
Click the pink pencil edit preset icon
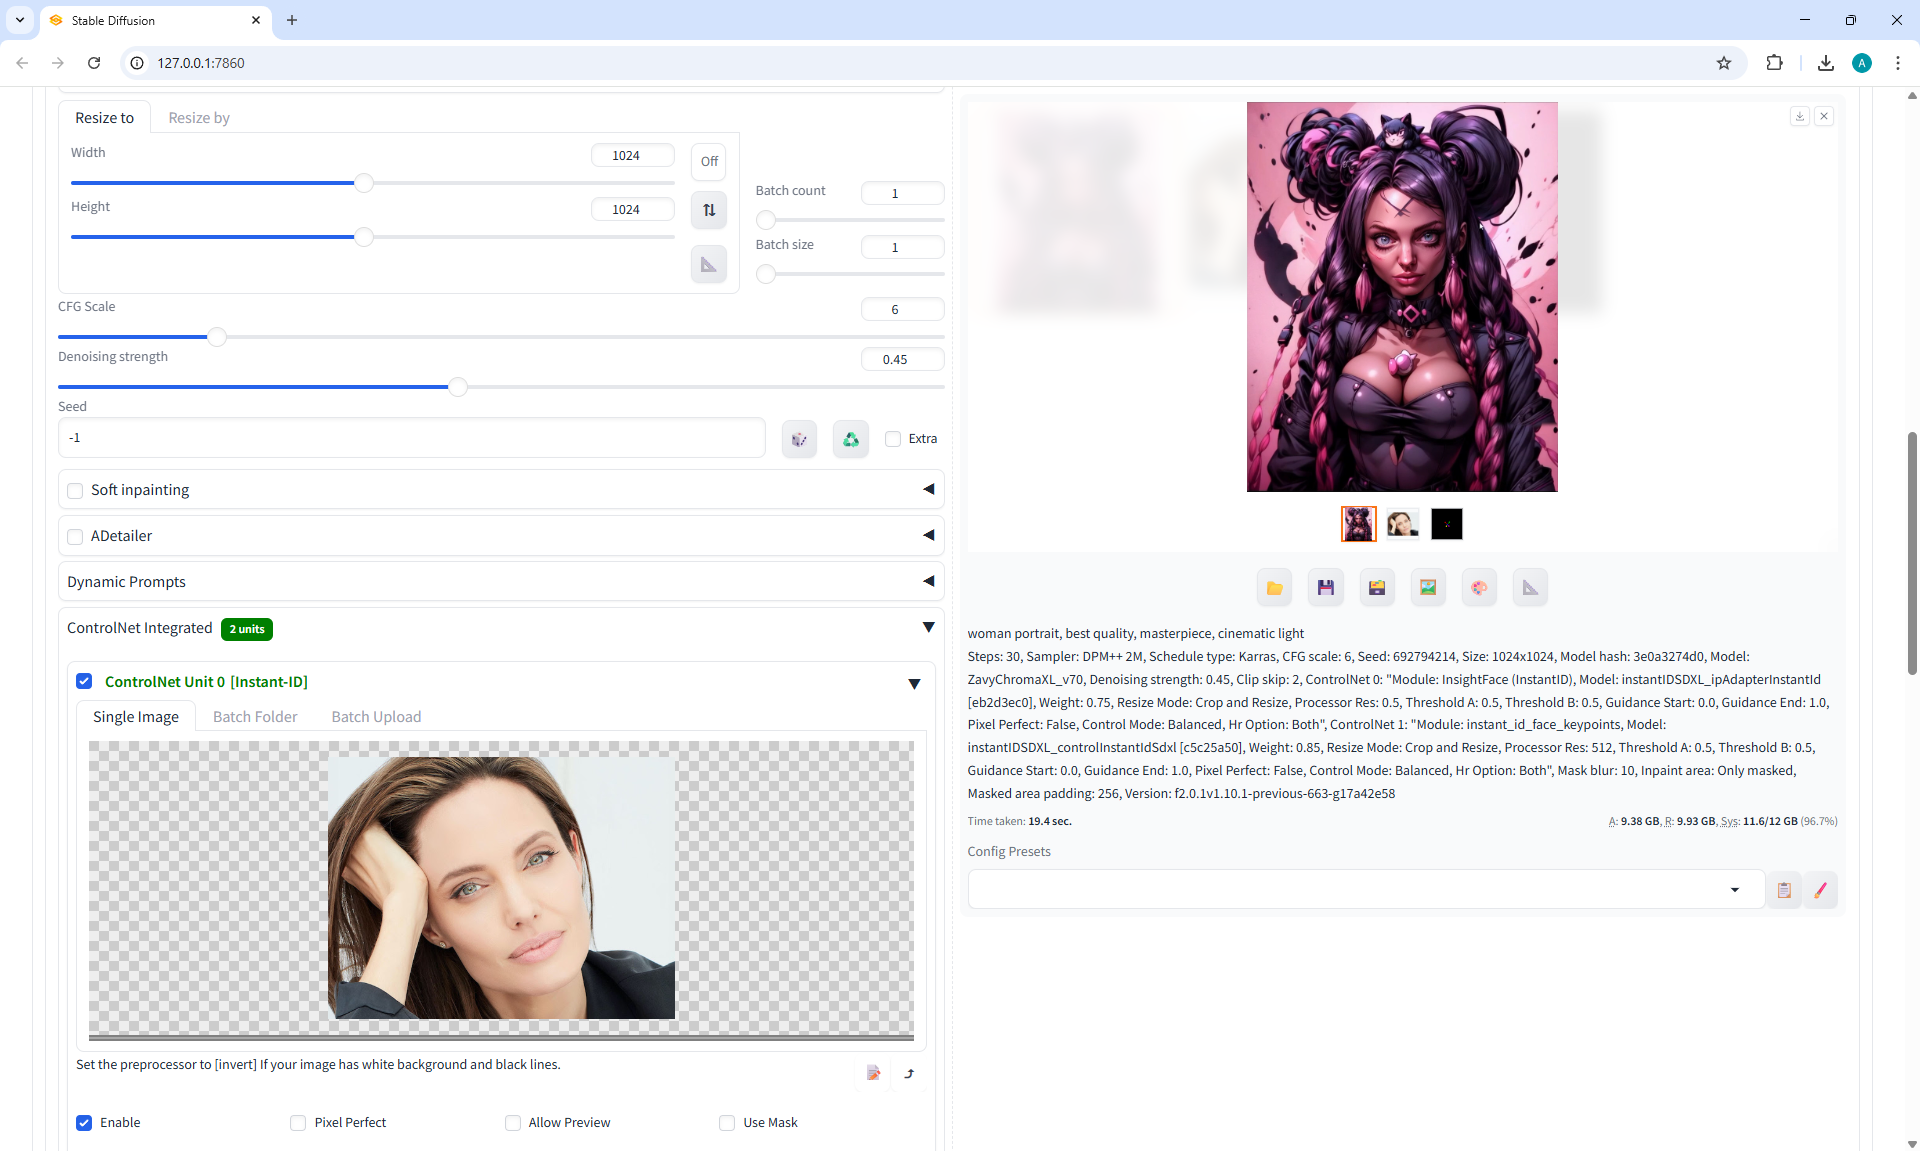pyautogui.click(x=1820, y=890)
